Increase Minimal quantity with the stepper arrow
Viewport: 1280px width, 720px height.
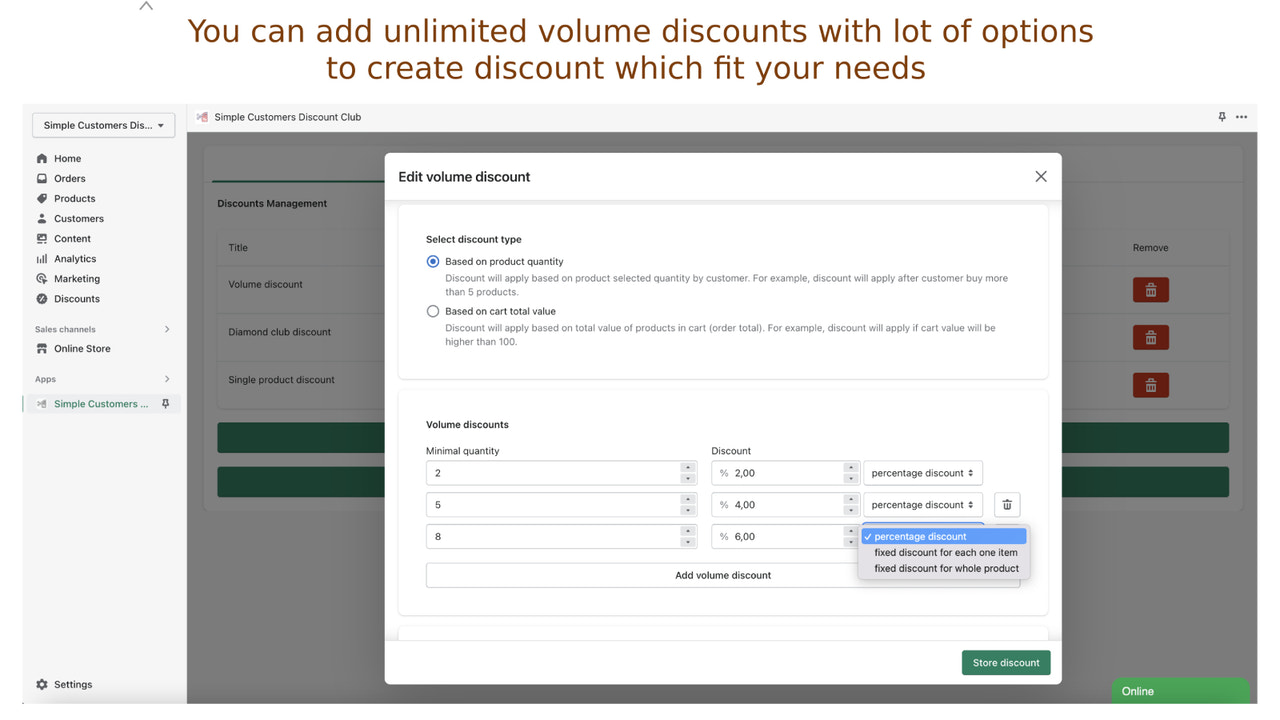(688, 468)
